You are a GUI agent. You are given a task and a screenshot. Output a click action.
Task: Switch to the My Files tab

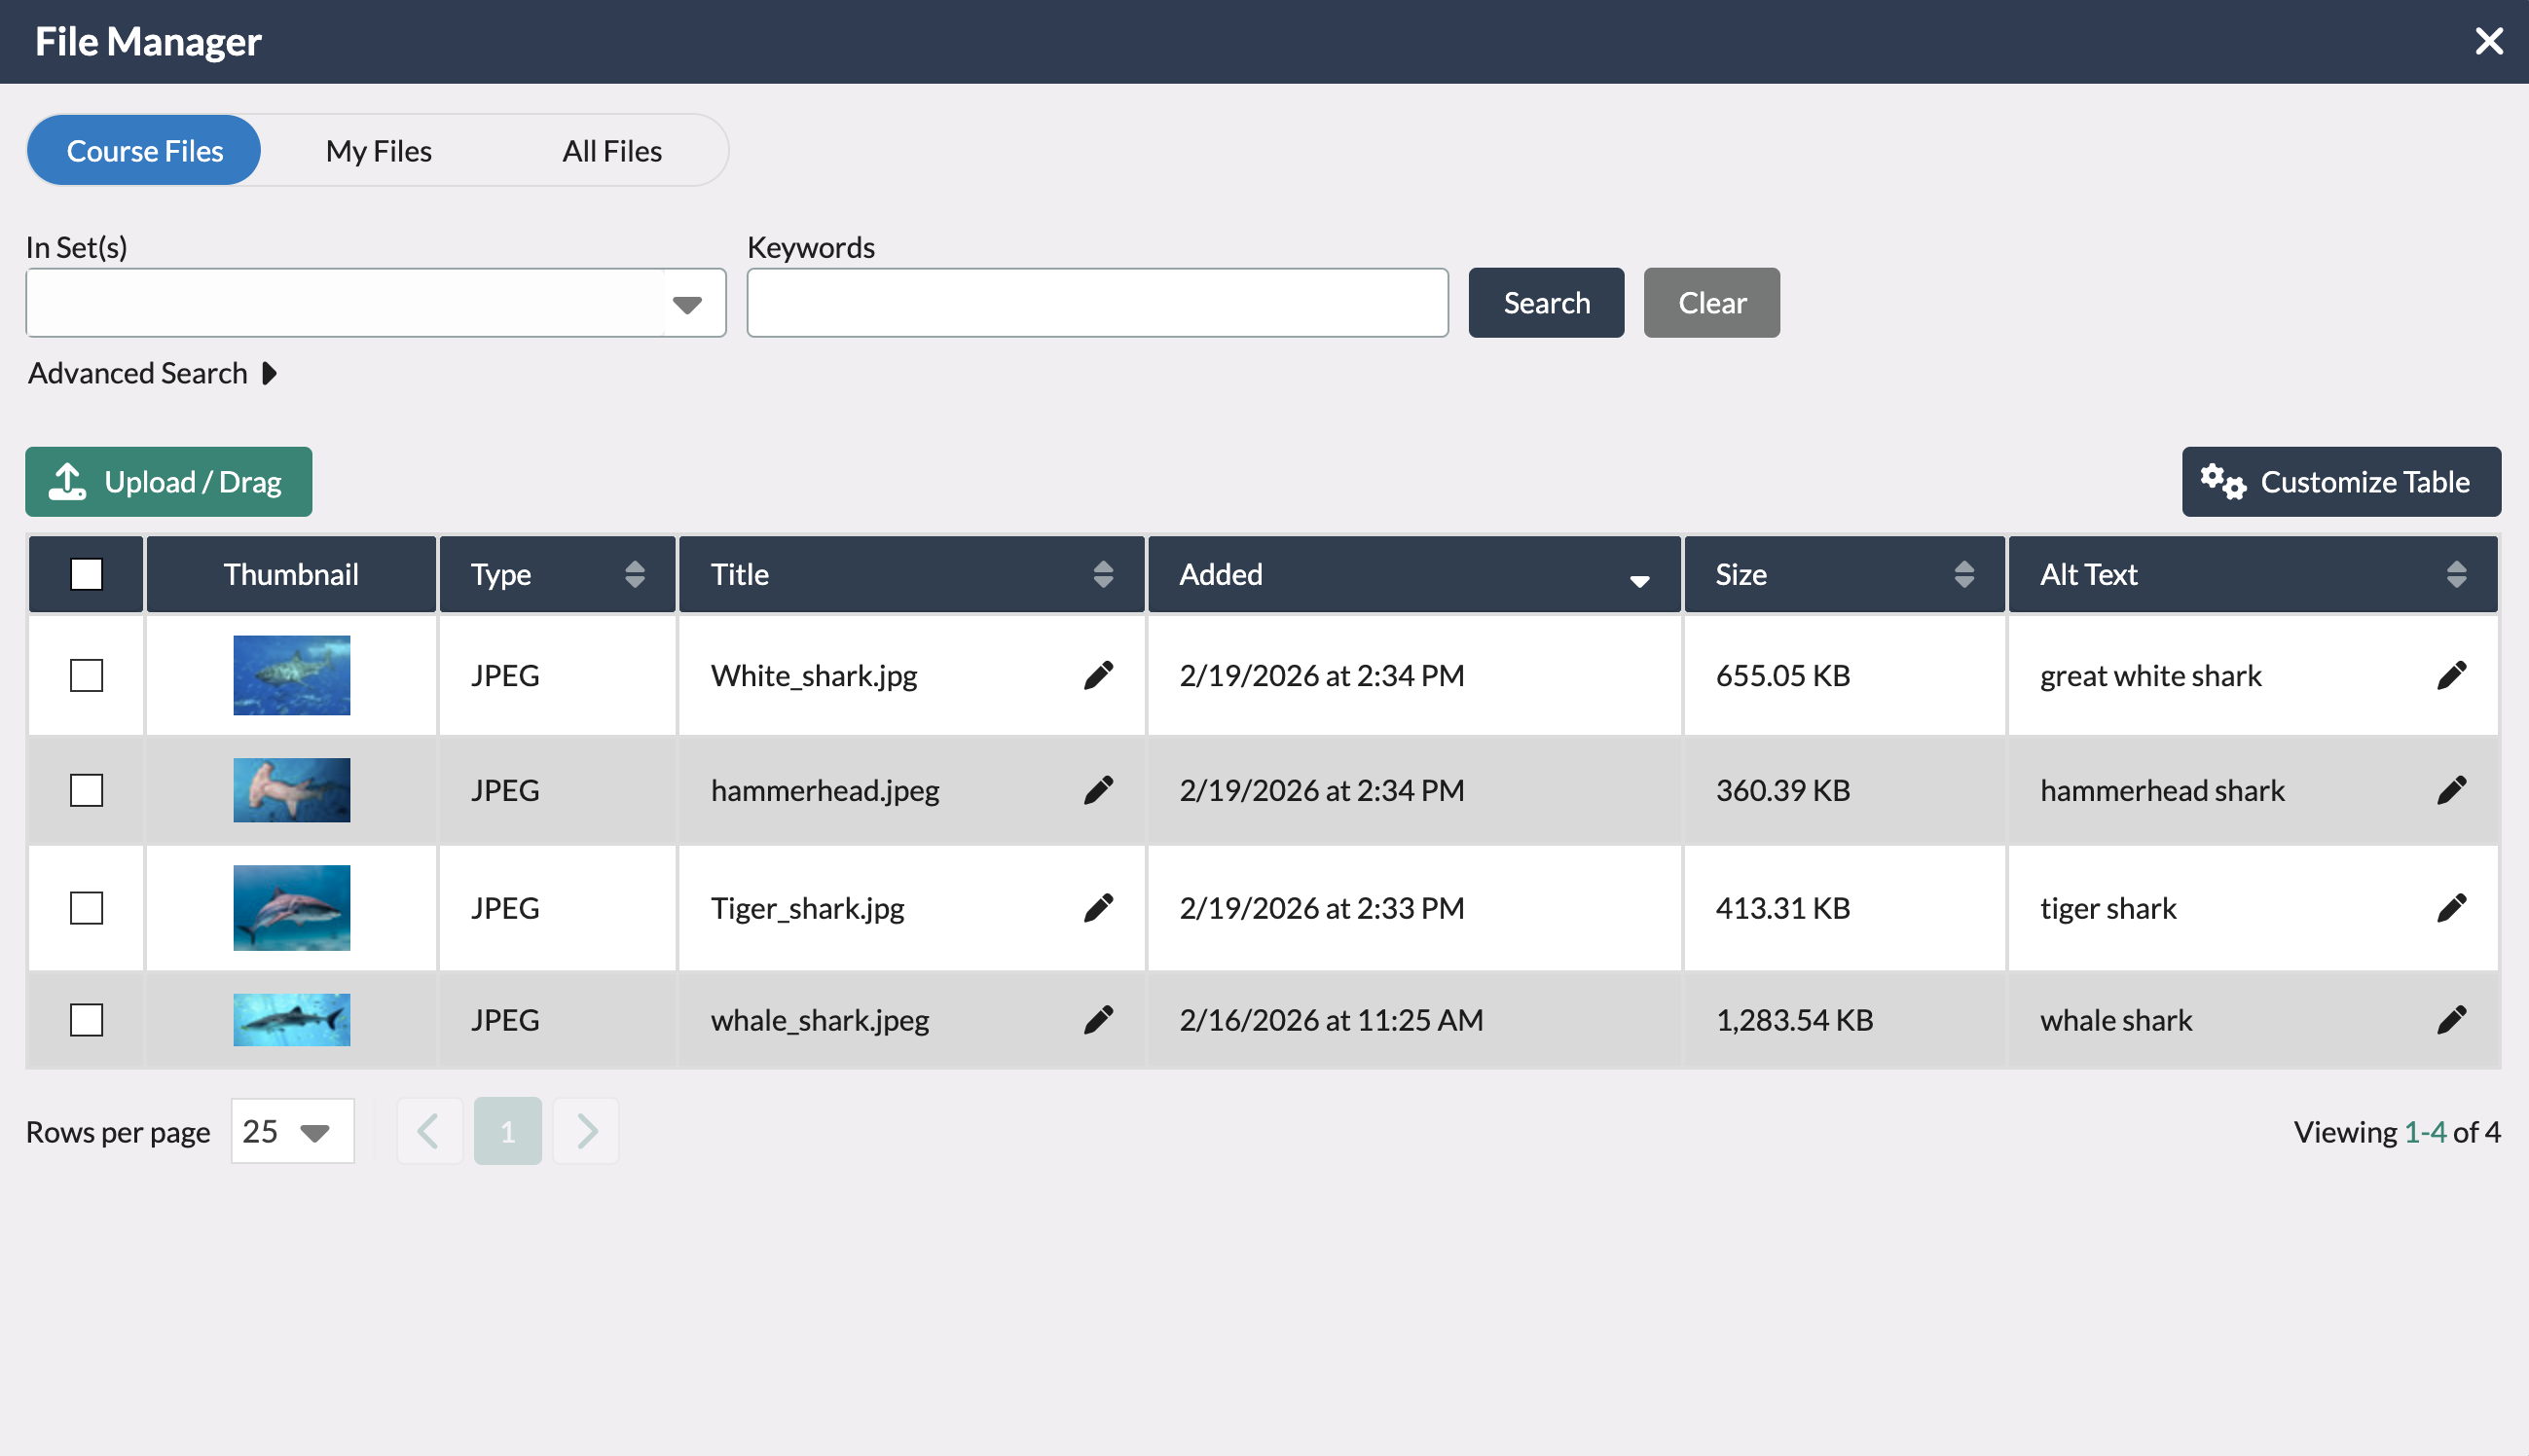(x=377, y=150)
